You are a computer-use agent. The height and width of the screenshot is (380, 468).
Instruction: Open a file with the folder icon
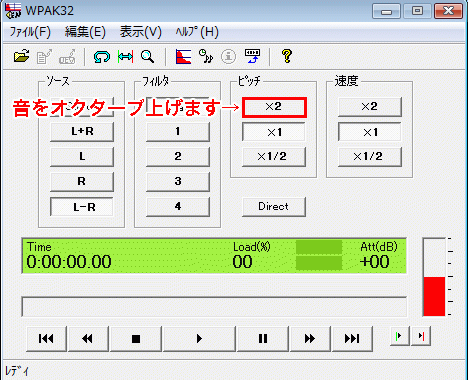(x=22, y=57)
